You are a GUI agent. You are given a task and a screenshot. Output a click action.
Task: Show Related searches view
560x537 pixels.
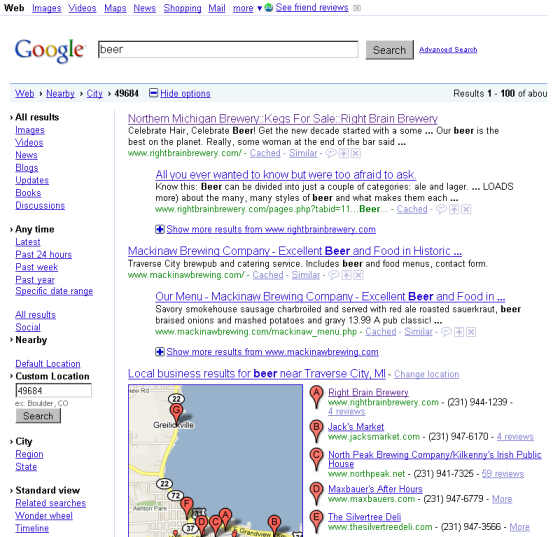(x=50, y=503)
